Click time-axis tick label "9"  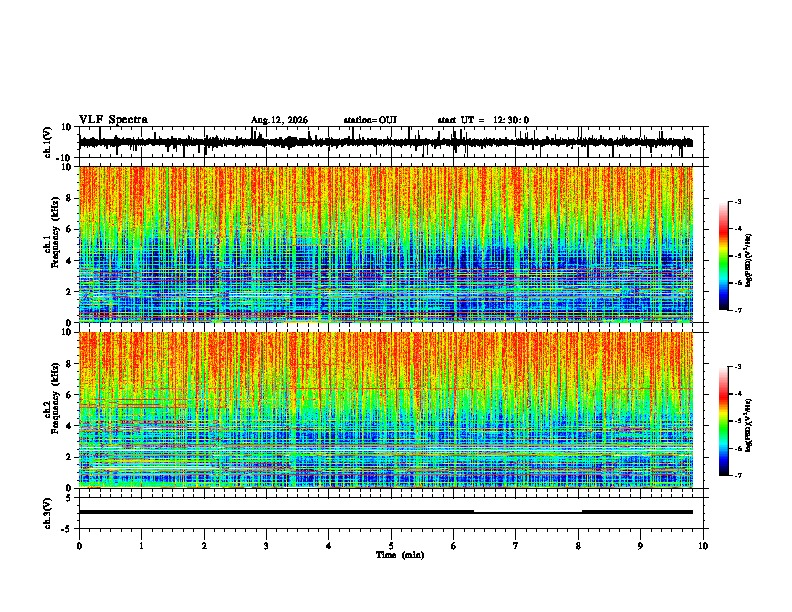point(640,546)
